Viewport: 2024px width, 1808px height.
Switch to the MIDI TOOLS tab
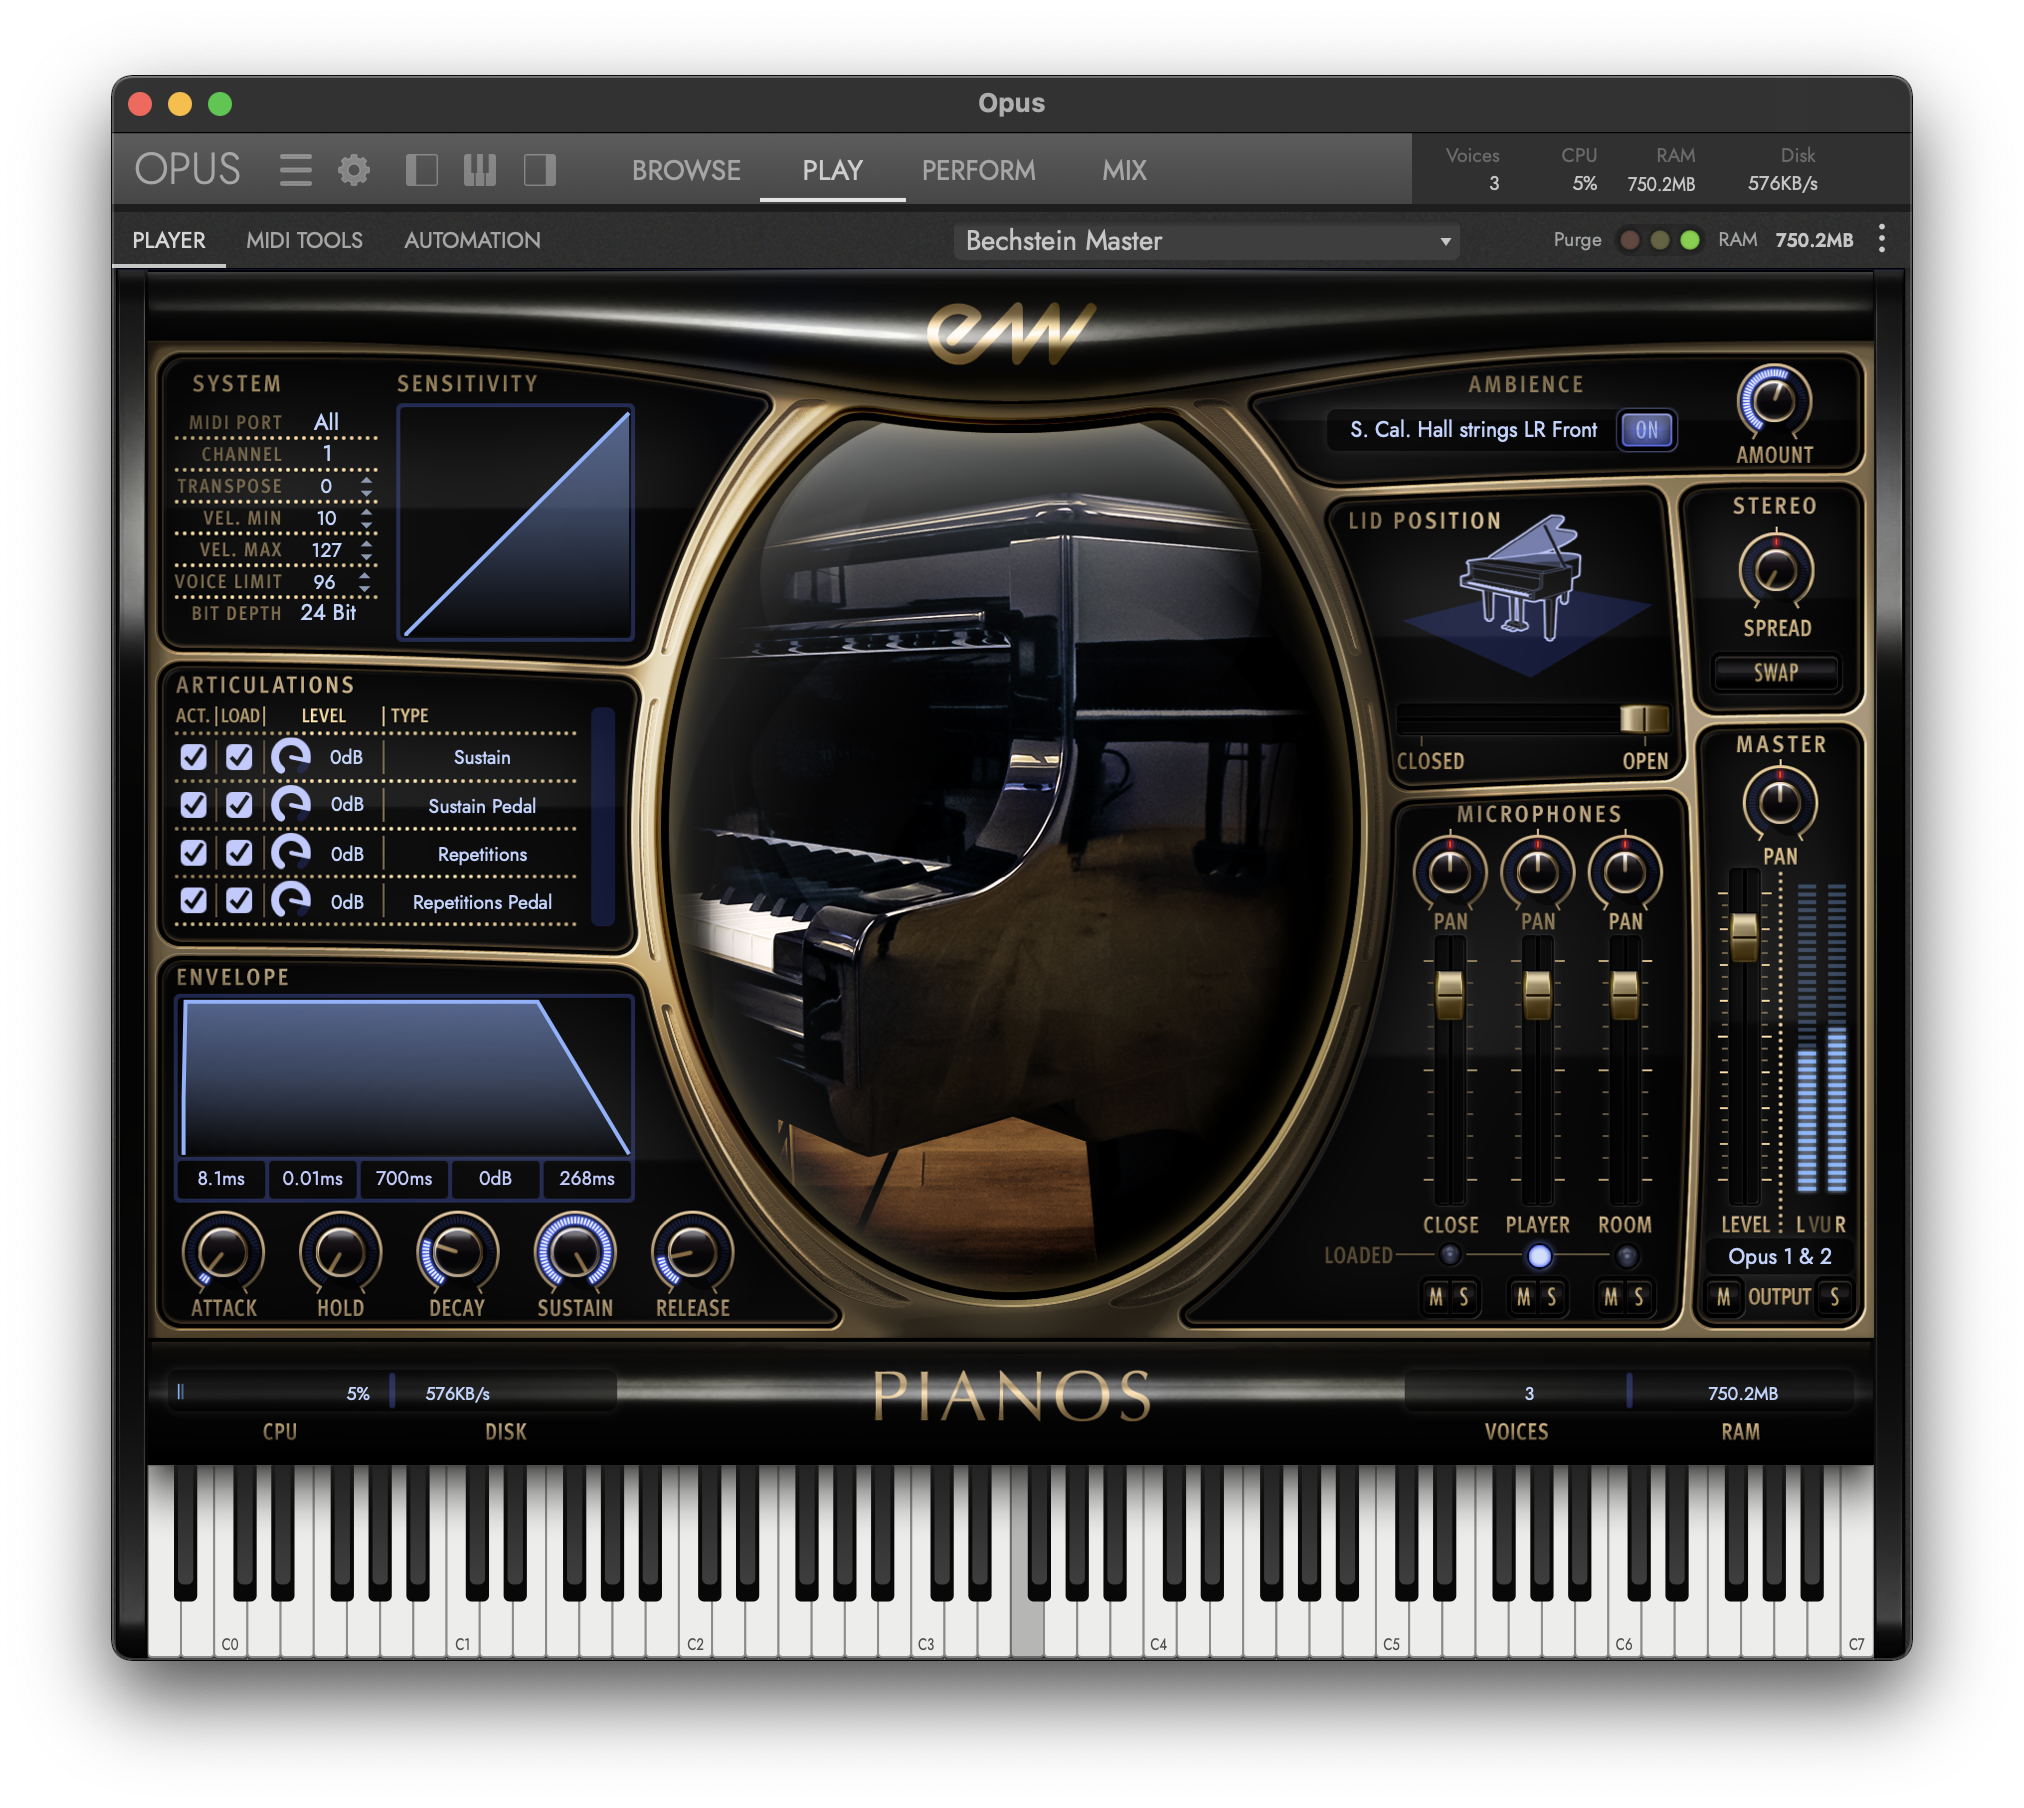(305, 240)
